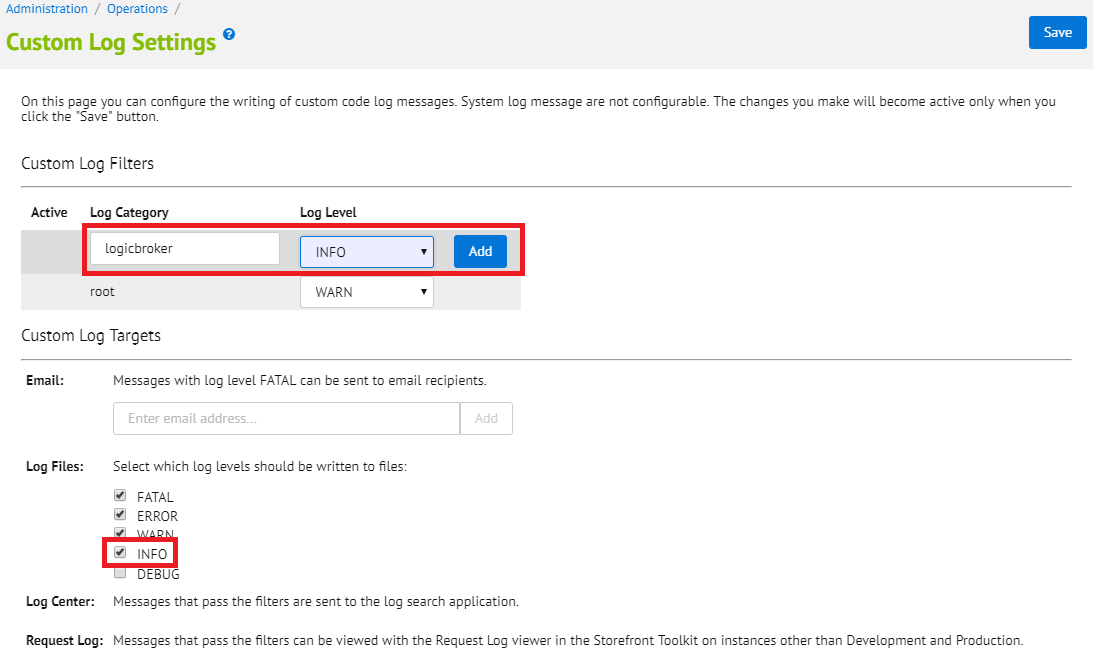Image resolution: width=1093 pixels, height=655 pixels.
Task: Open the help icon beside Custom Log Settings
Action: click(229, 34)
